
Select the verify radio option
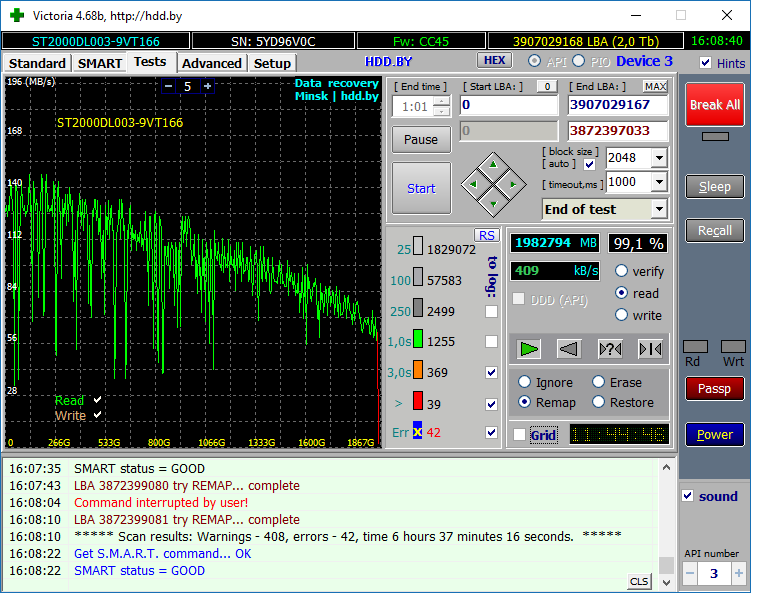[x=622, y=271]
